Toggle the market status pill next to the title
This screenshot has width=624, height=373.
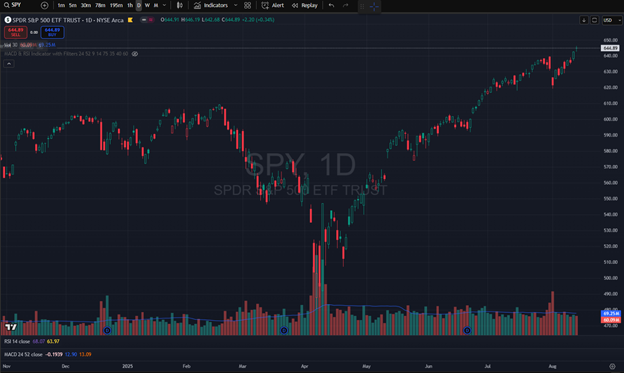click(x=147, y=20)
